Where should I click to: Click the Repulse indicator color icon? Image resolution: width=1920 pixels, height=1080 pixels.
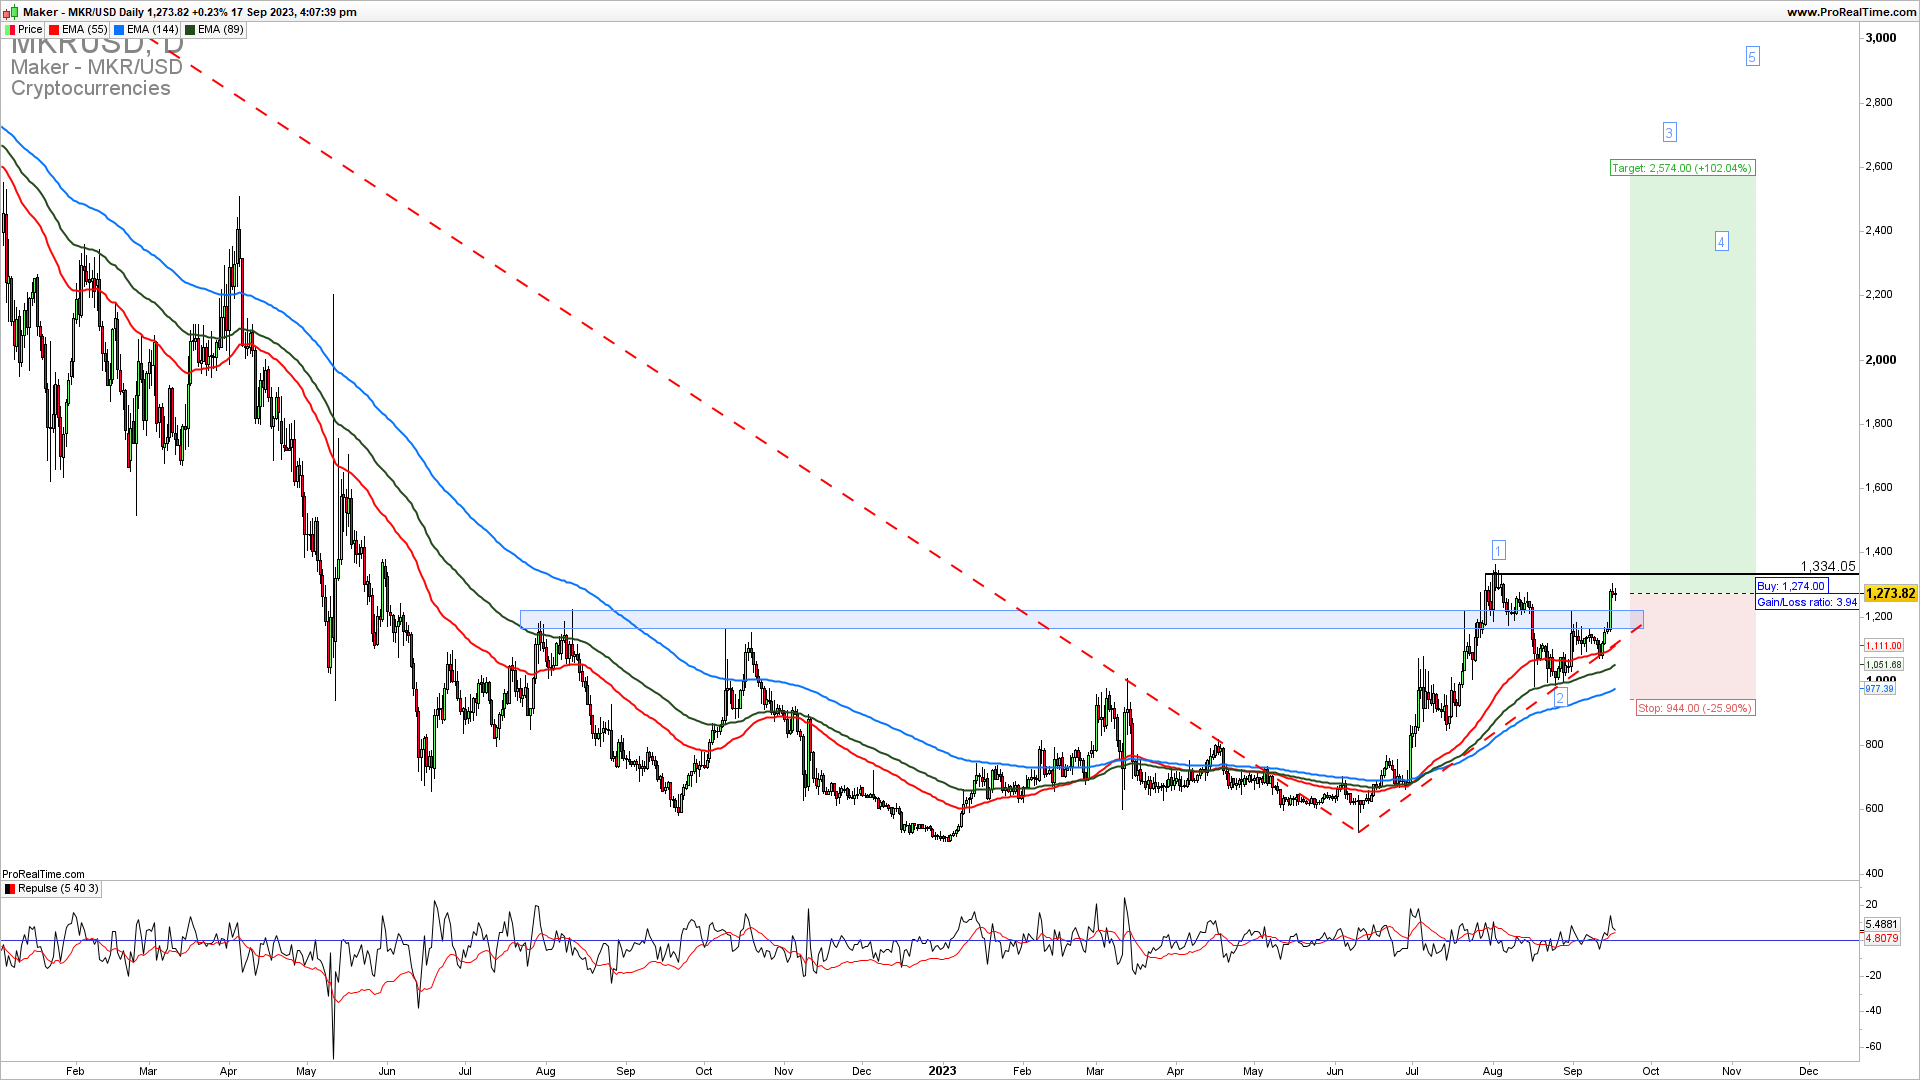pos(10,889)
